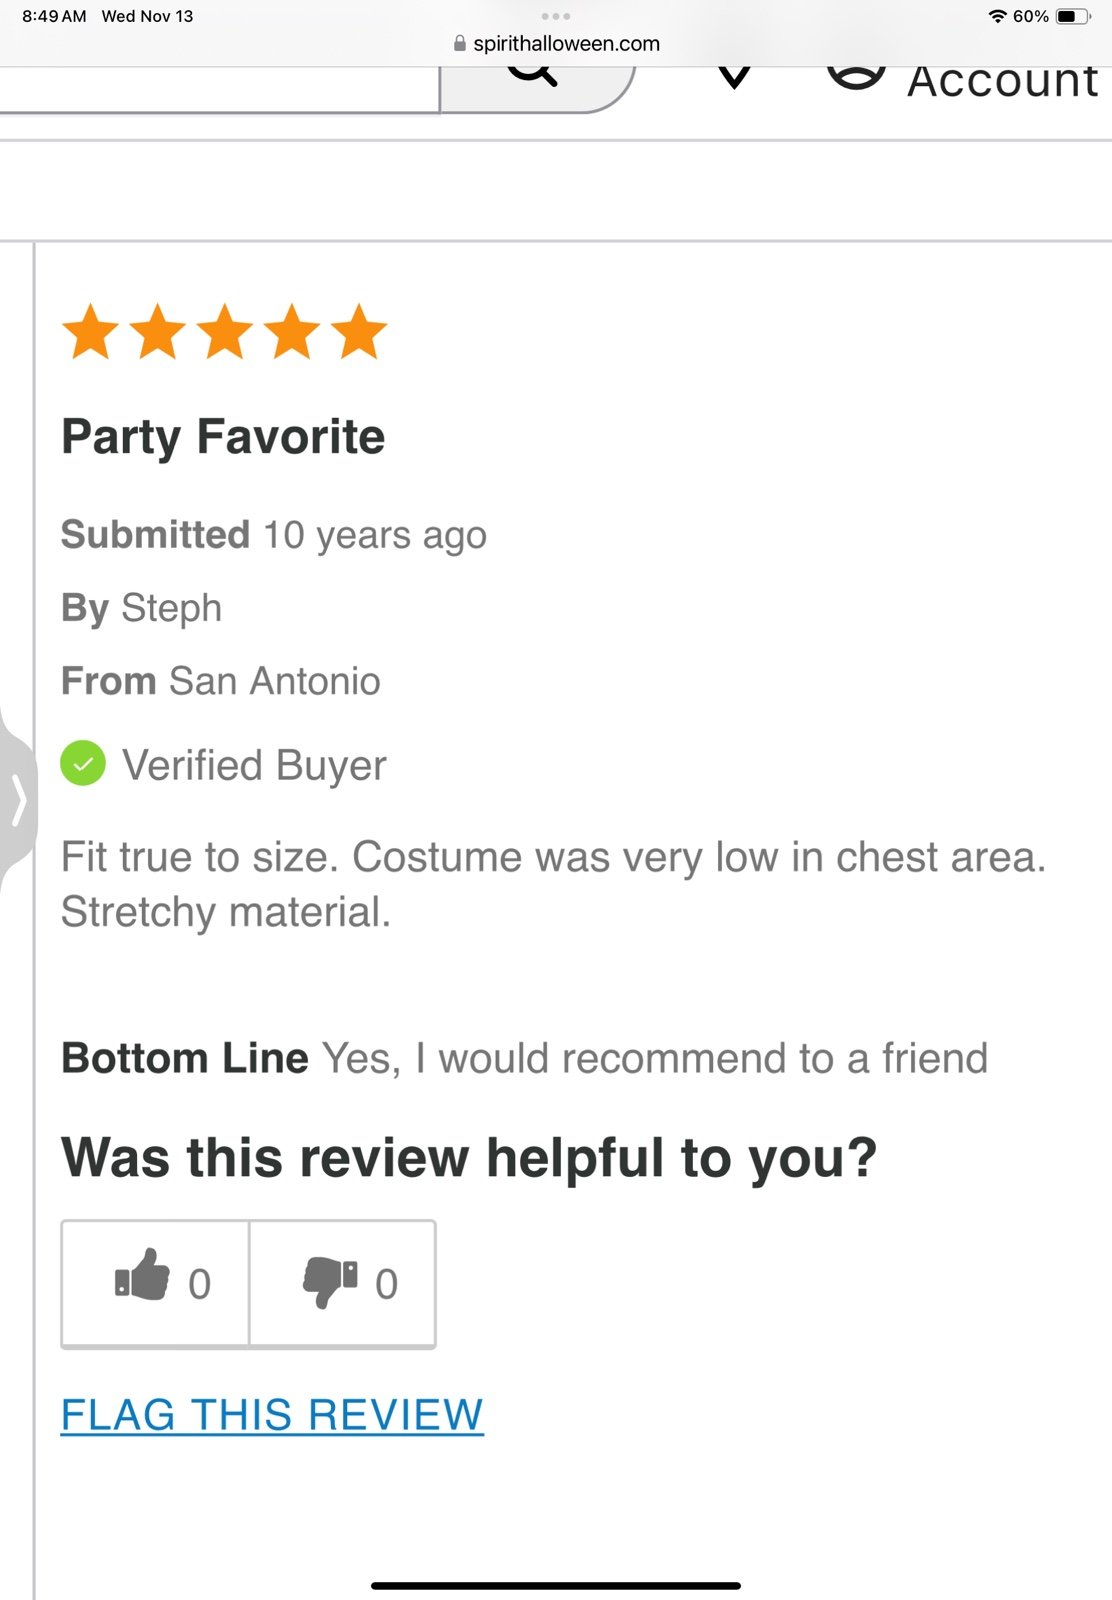Click thumbs up helpful icon
The image size is (1112, 1600).
(142, 1275)
